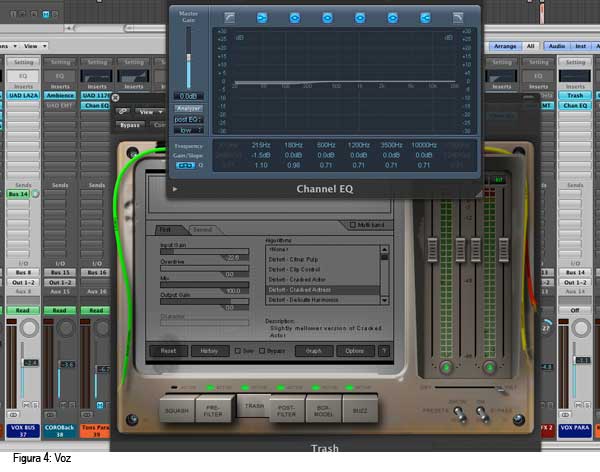Click the right green meter knob in Trash
Image resolution: width=600 pixels, height=472 pixels.
click(489, 367)
